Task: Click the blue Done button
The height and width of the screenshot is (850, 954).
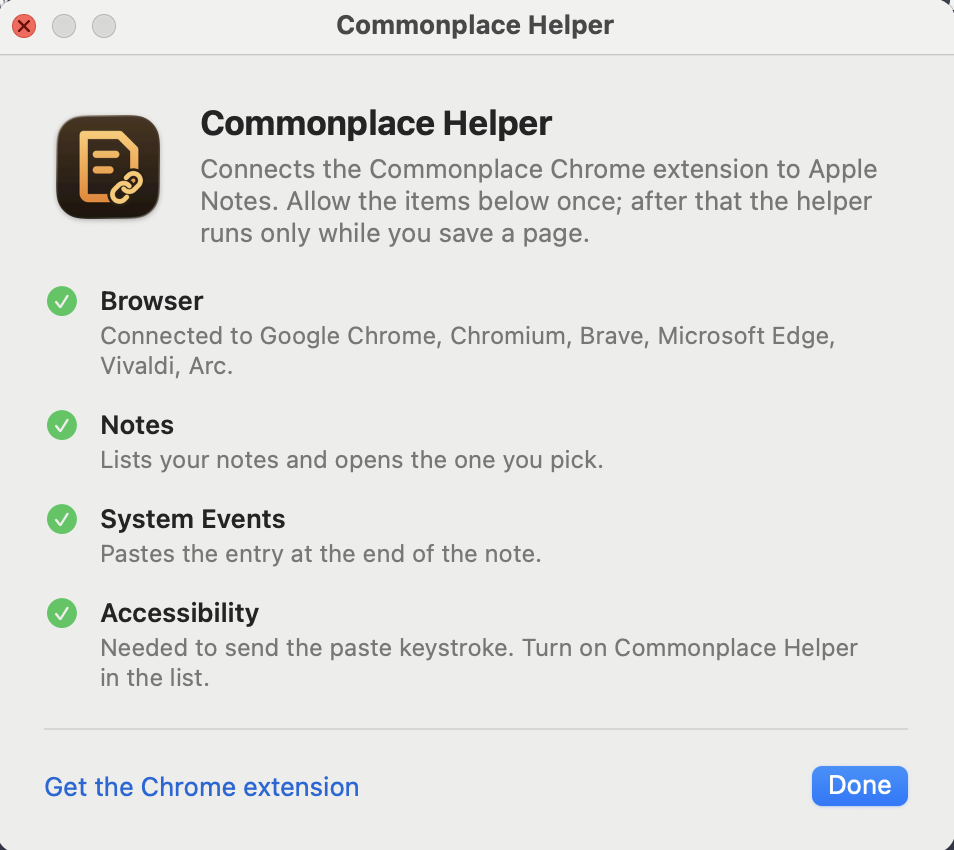Action: (x=860, y=786)
